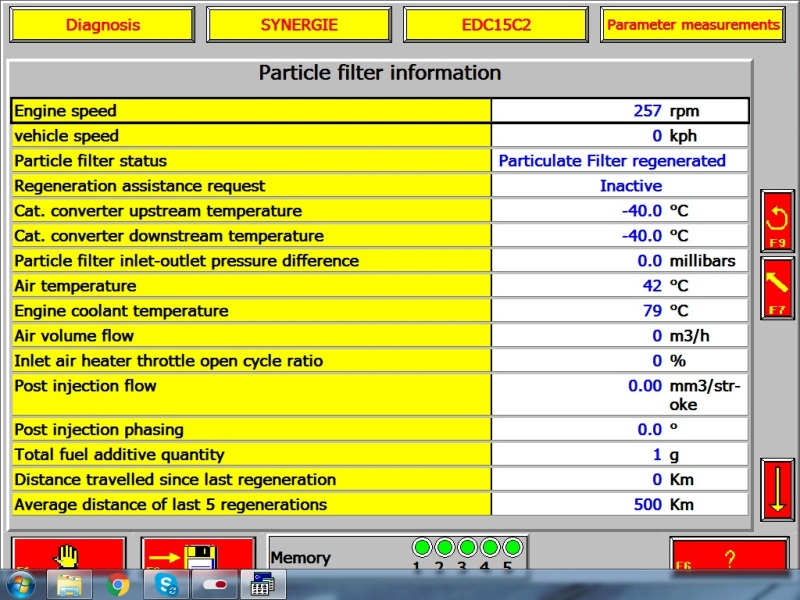This screenshot has height=600, width=800.
Task: Click the F7 back arrow button
Action: (777, 288)
